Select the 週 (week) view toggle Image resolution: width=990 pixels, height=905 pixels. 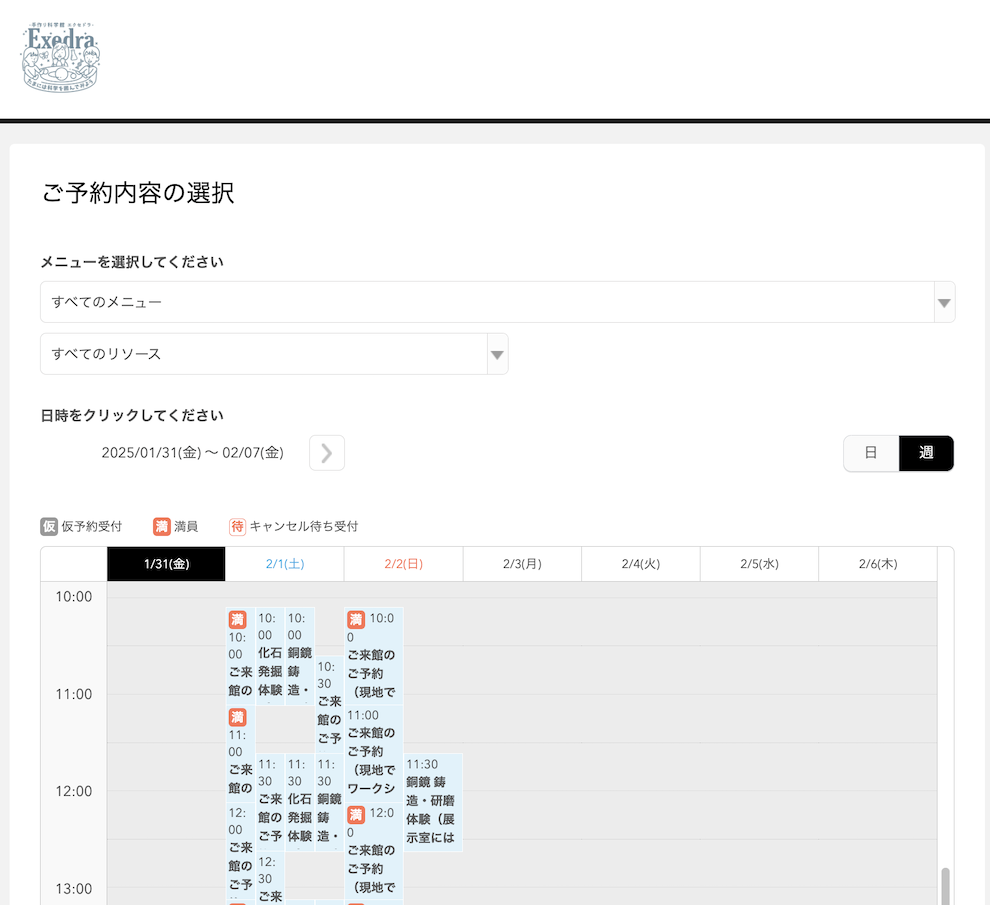pyautogui.click(x=926, y=453)
